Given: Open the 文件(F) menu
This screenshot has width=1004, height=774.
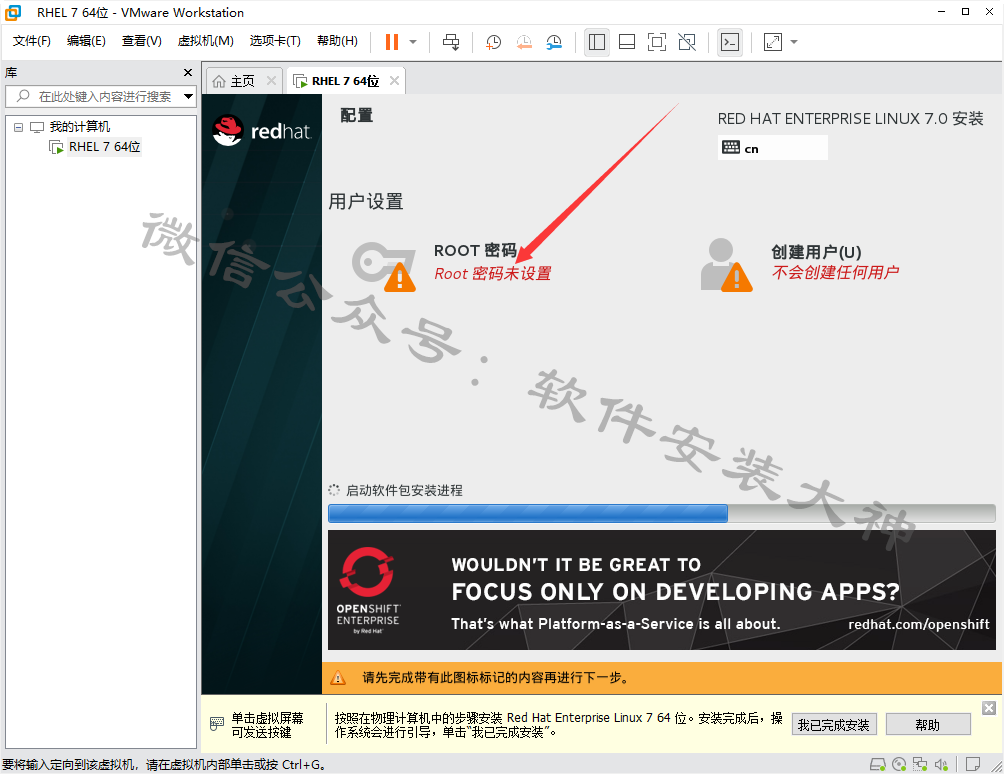Looking at the screenshot, I should 31,41.
